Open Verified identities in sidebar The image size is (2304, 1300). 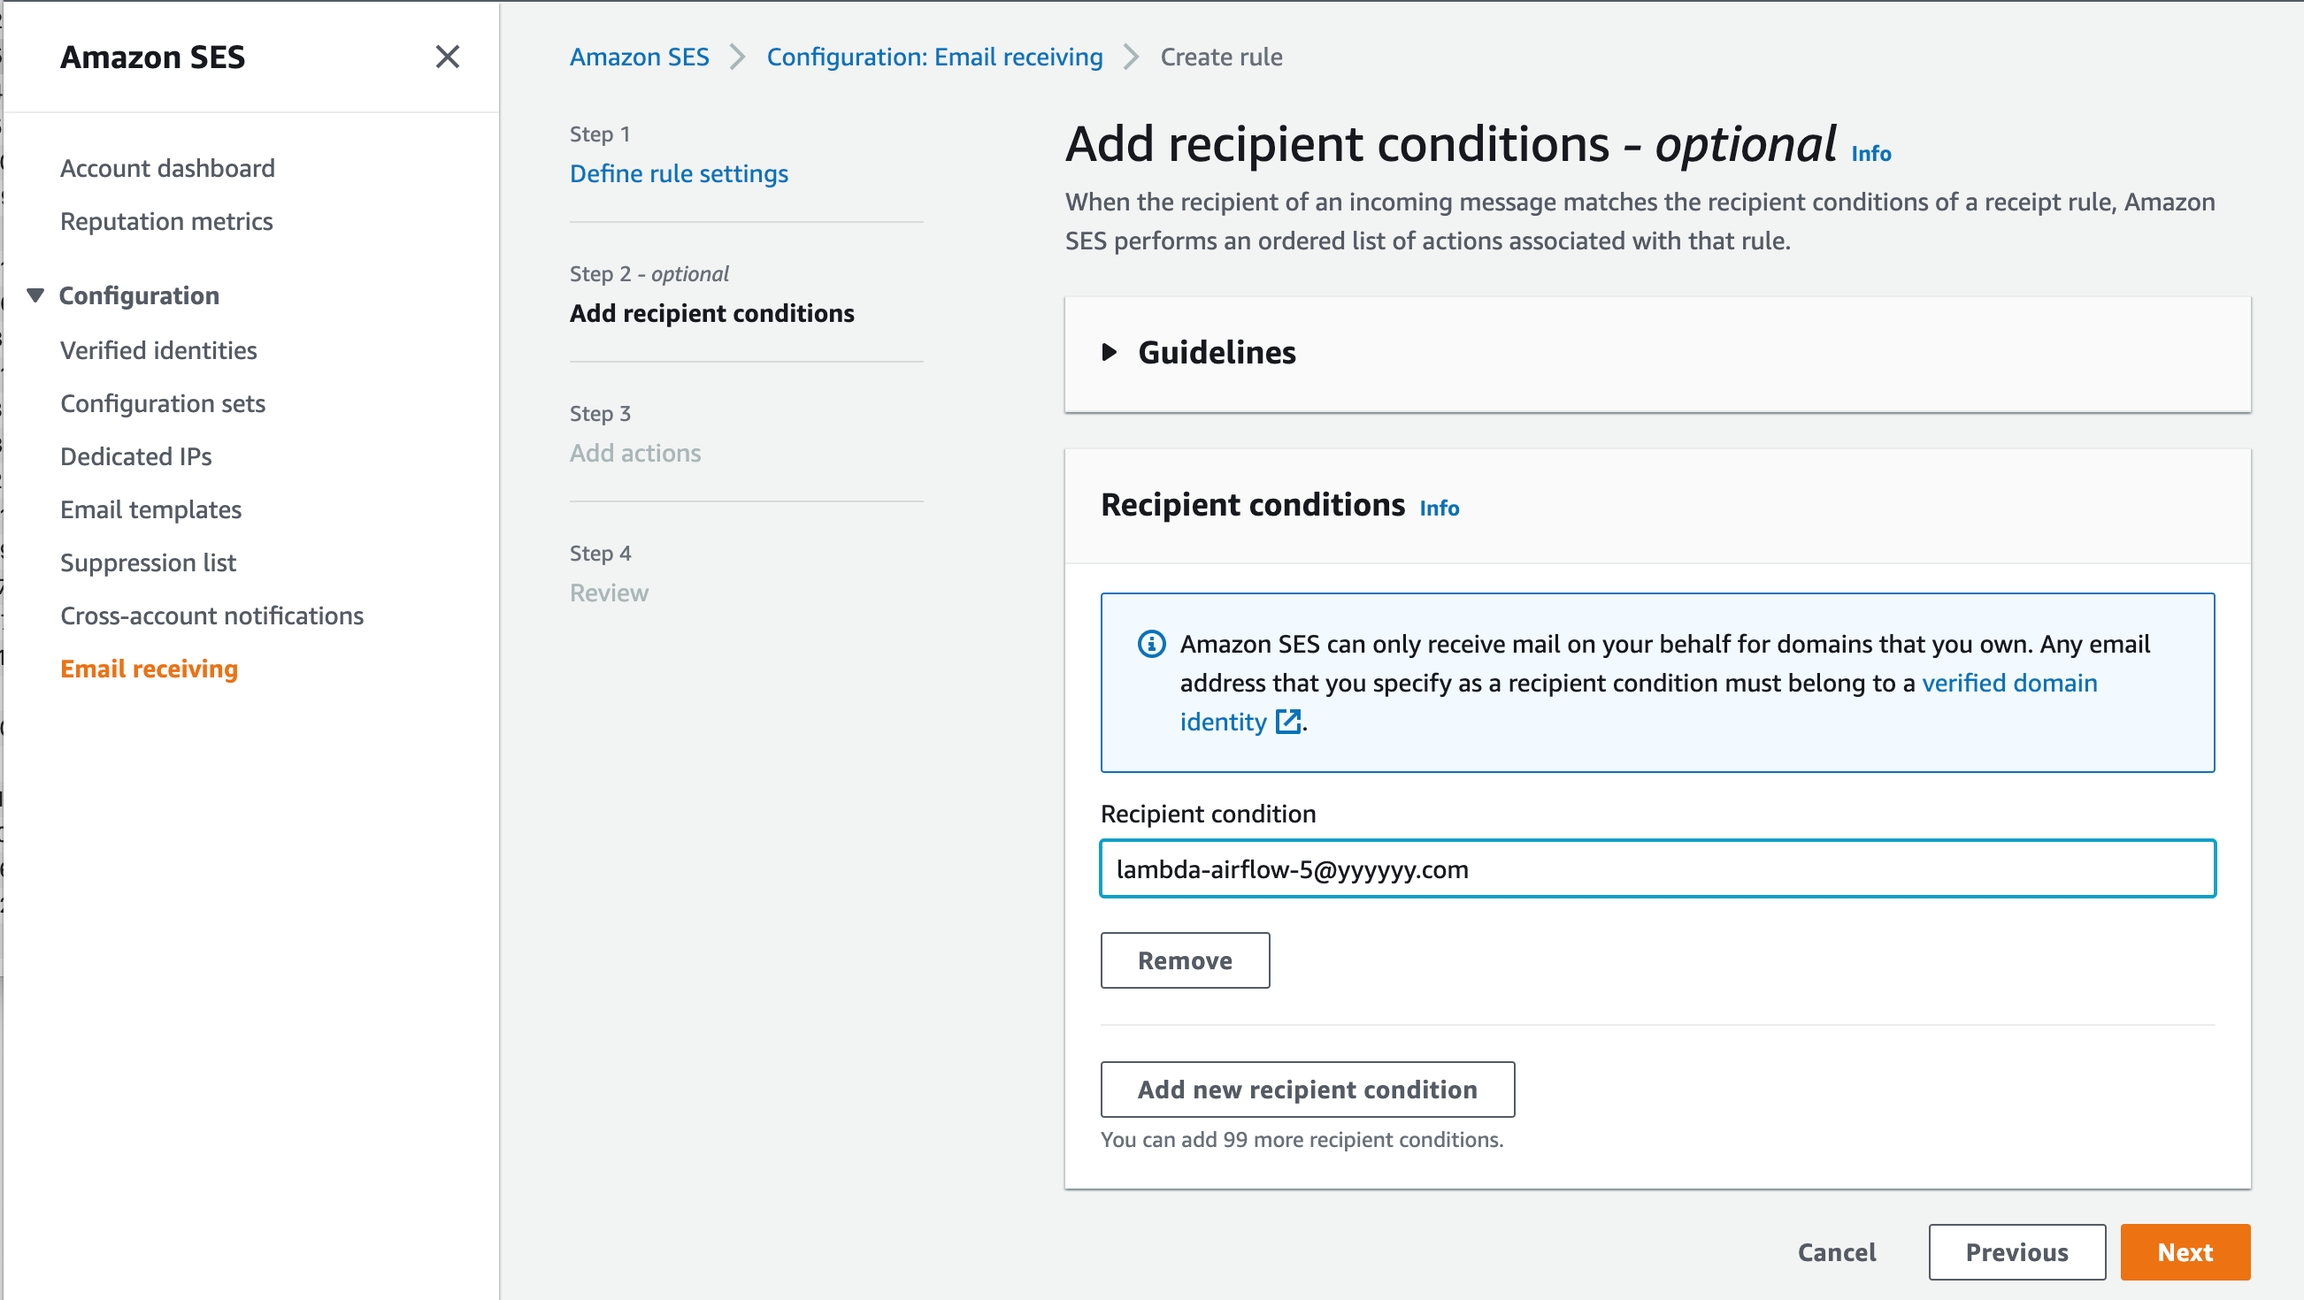(158, 350)
